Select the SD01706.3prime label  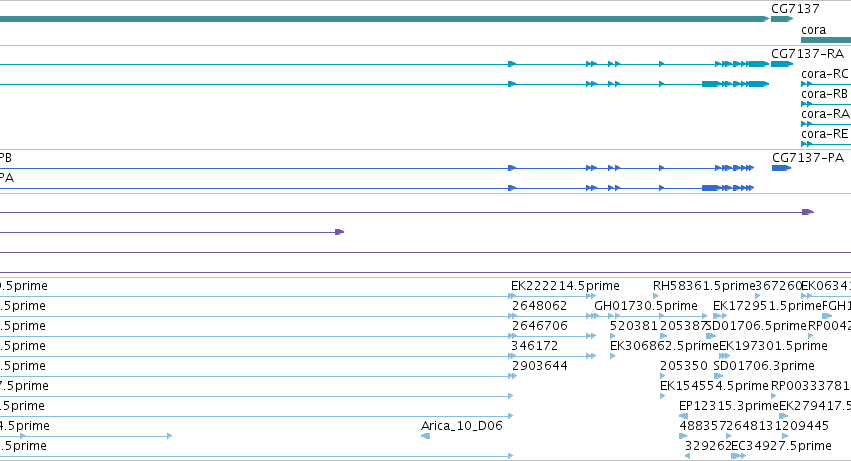coord(764,367)
